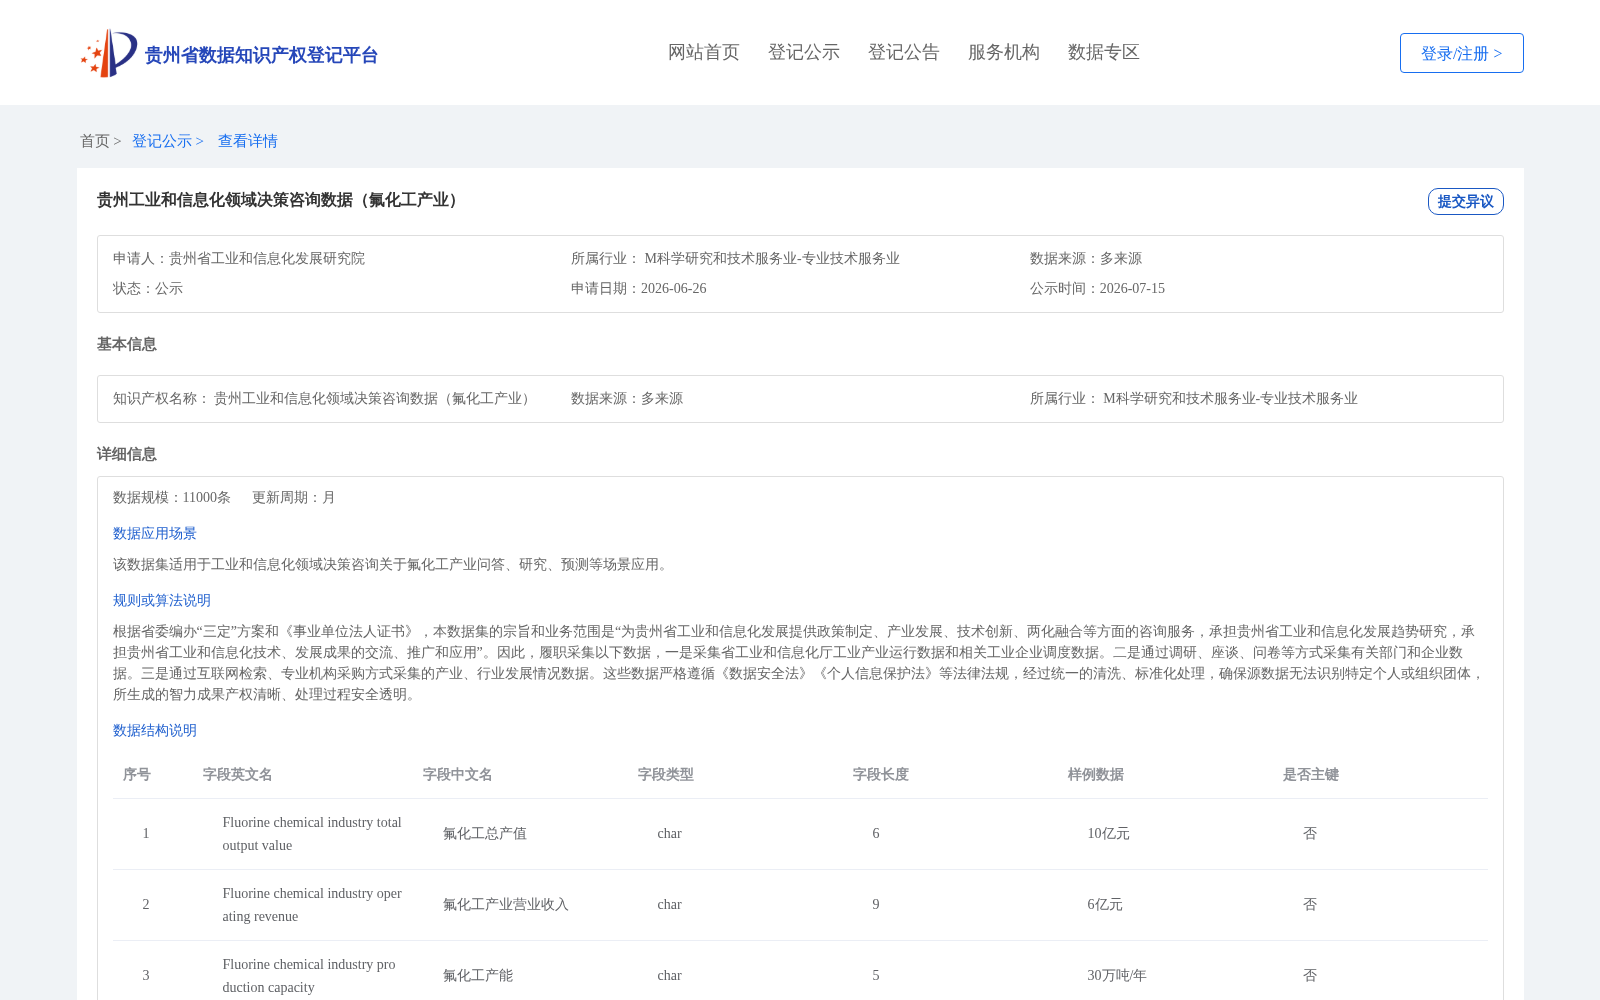Click the 规则或算法说明 heading
This screenshot has height=1000, width=1600.
click(x=162, y=600)
